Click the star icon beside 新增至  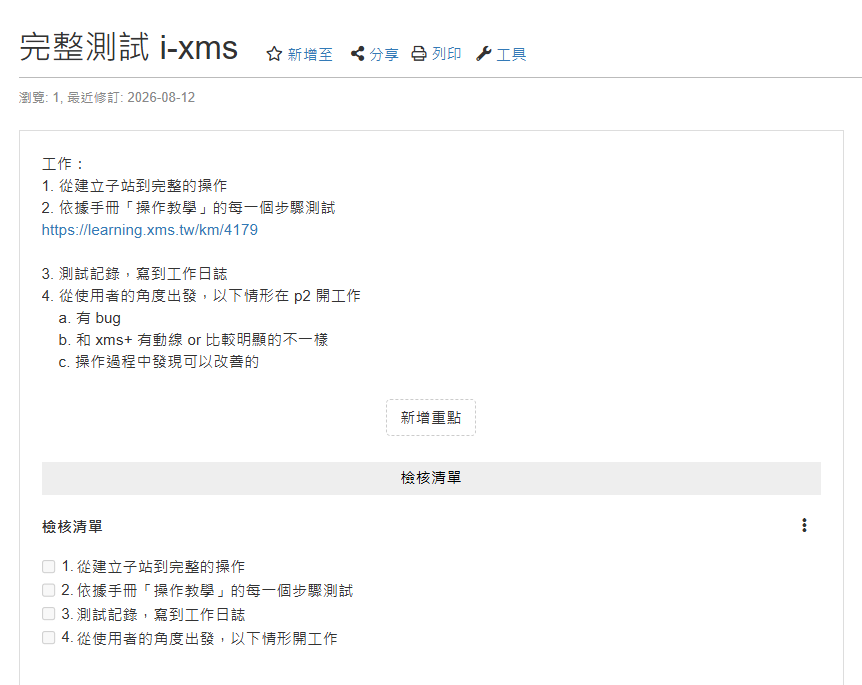(274, 54)
